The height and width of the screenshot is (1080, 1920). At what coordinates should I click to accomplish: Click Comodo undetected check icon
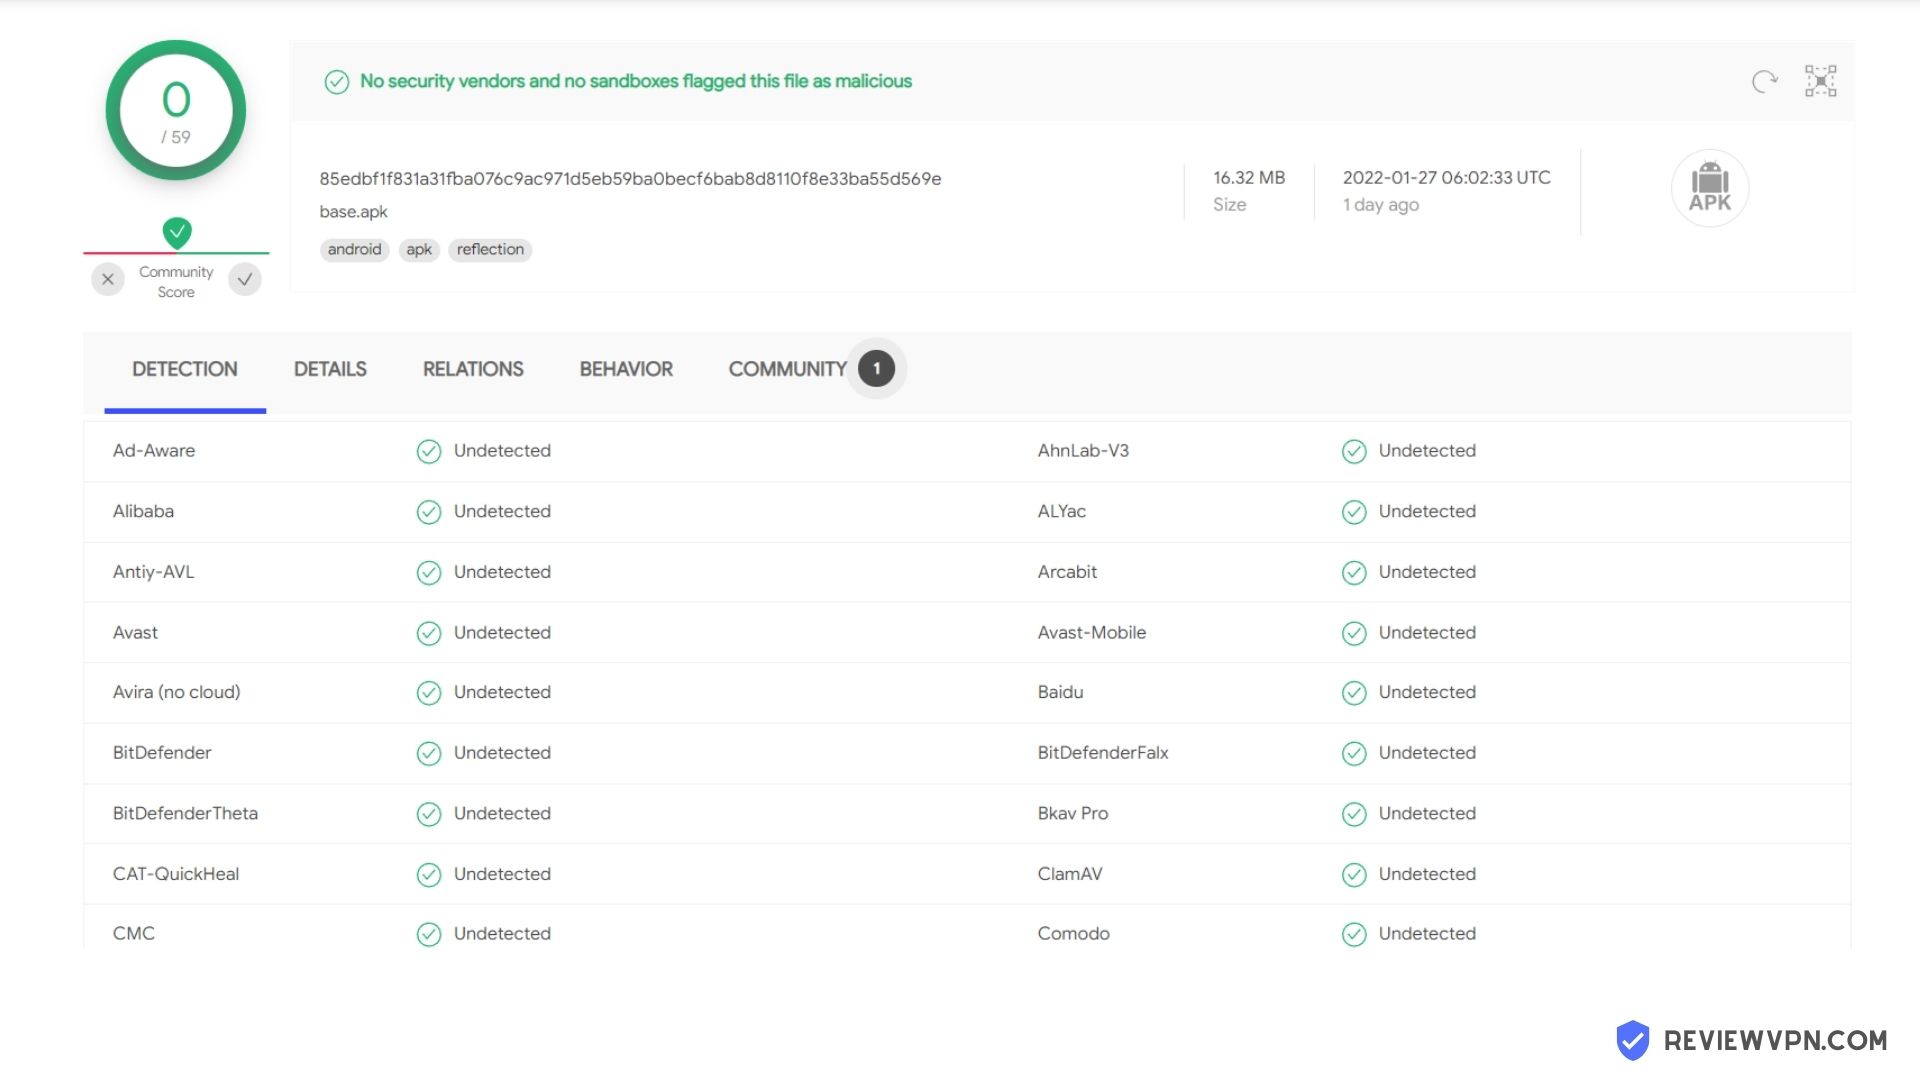[x=1354, y=934]
